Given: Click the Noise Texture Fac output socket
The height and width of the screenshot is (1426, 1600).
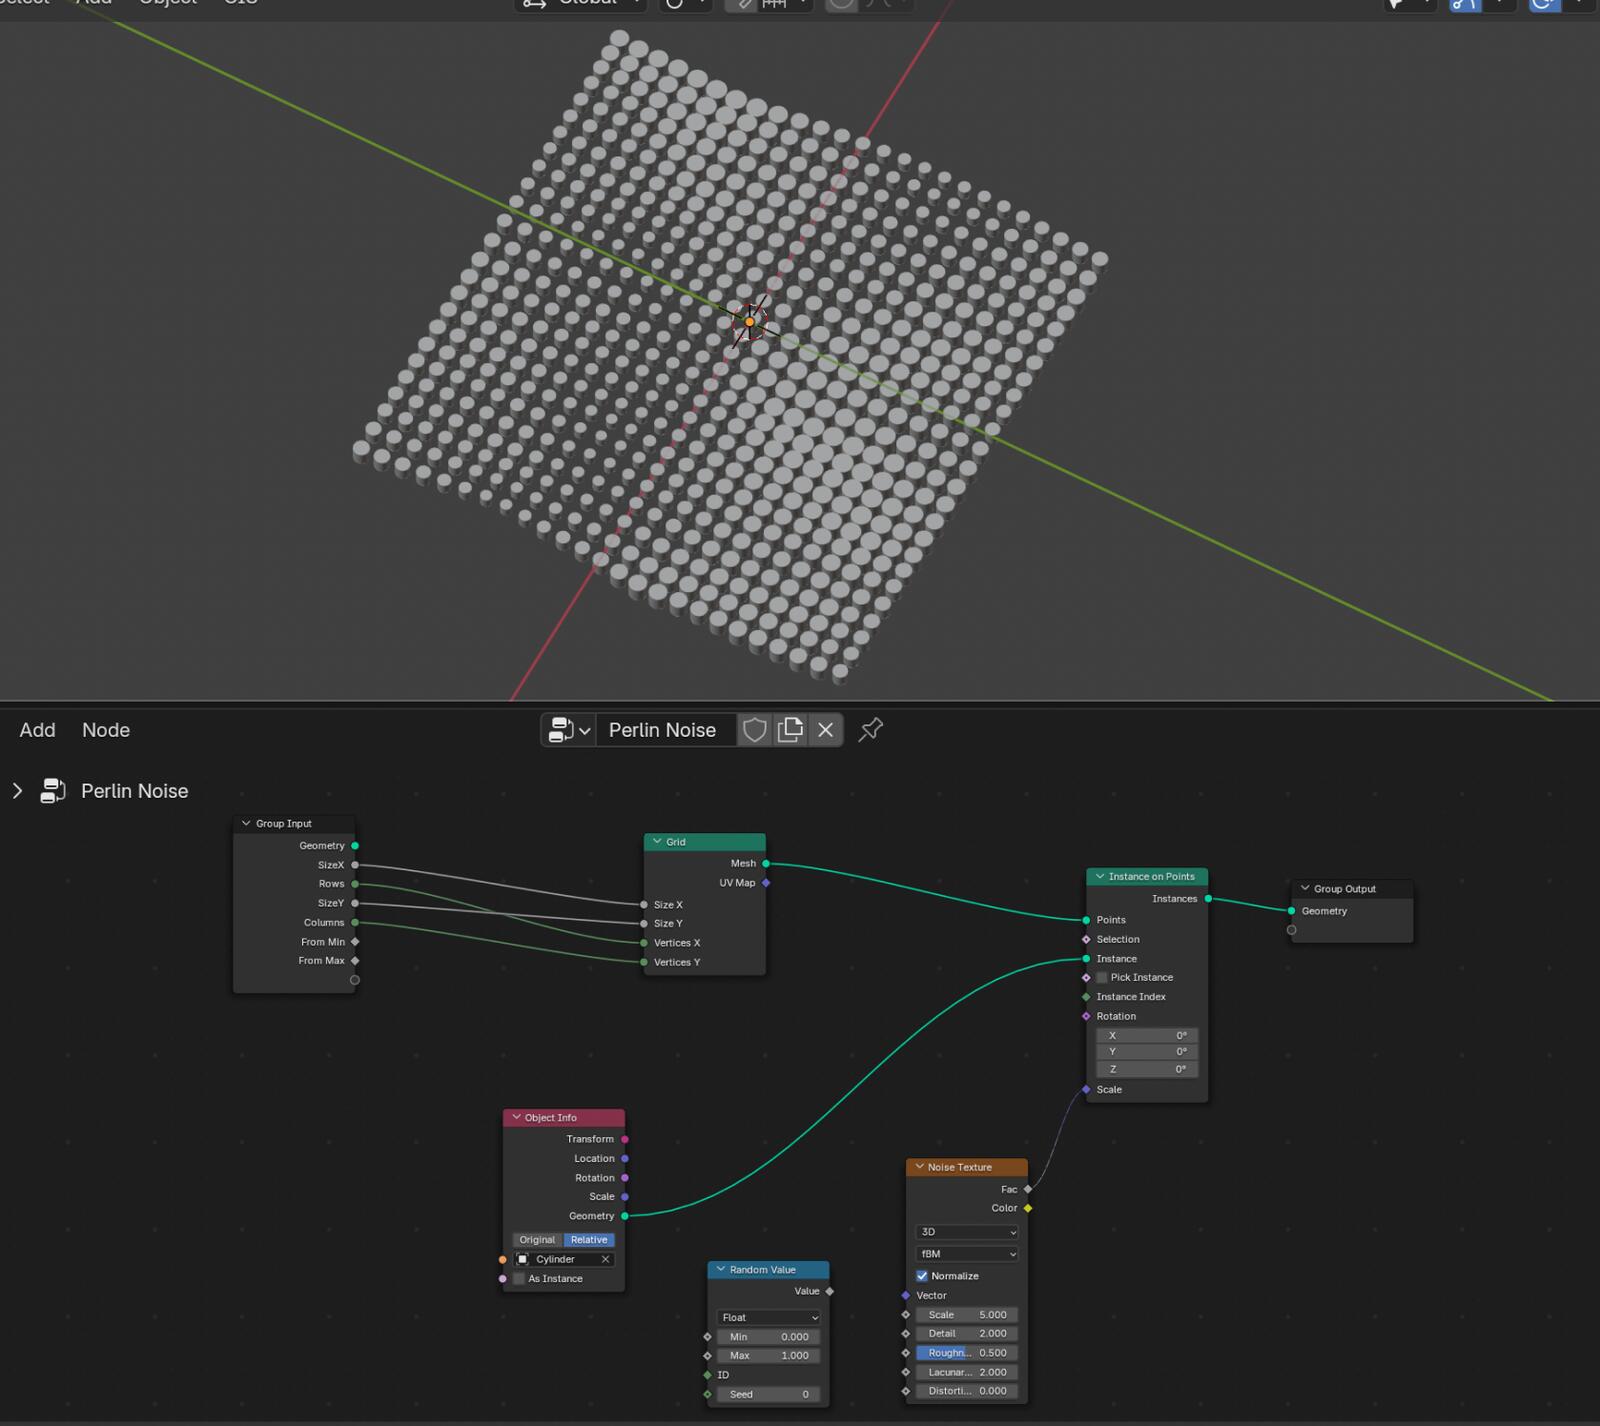Looking at the screenshot, I should point(1028,1189).
